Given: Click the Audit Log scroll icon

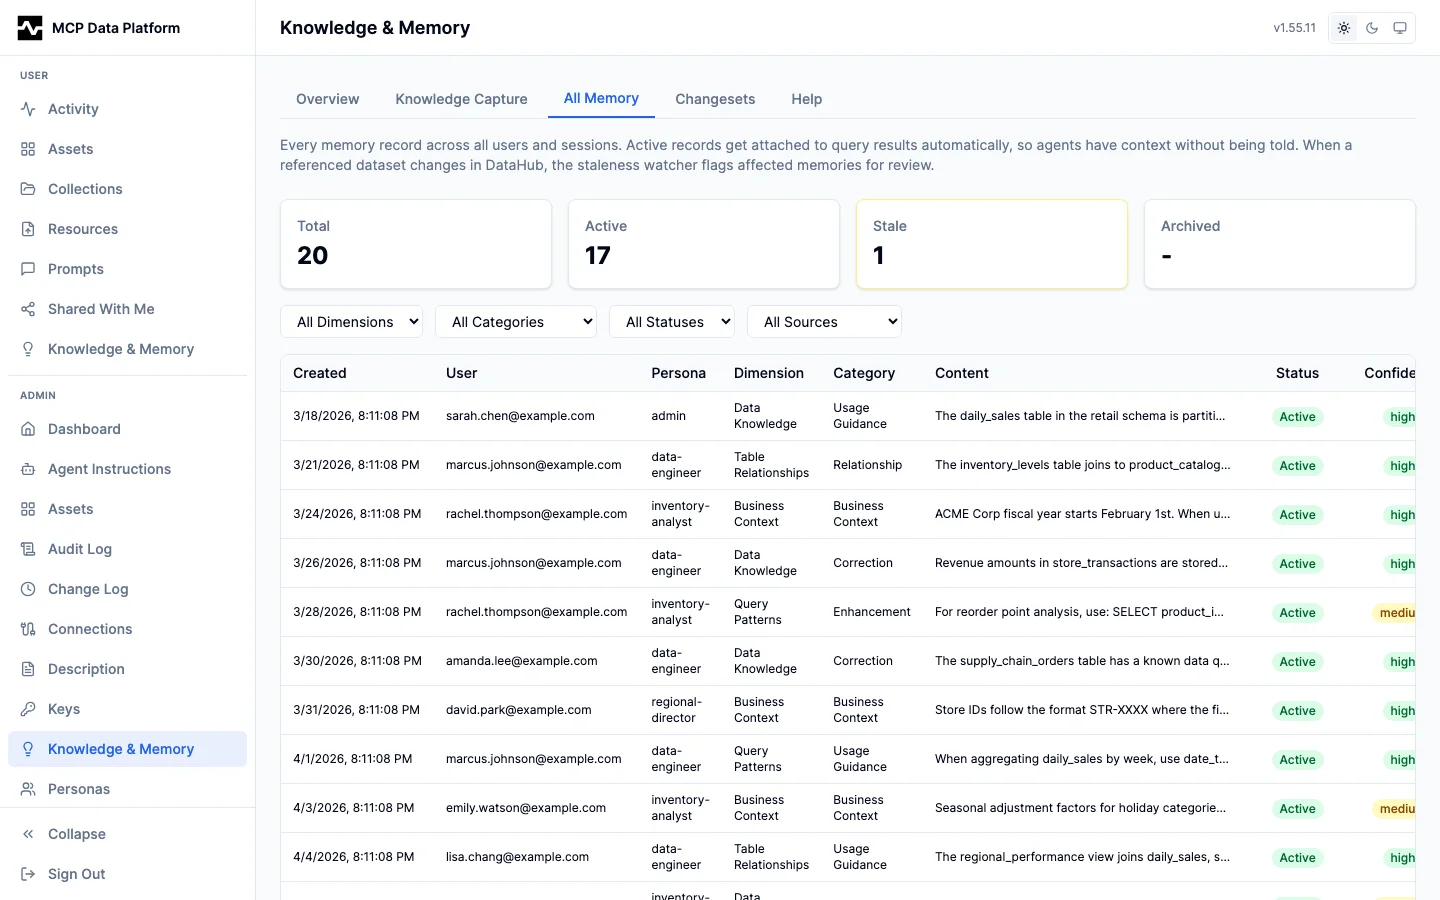Looking at the screenshot, I should click(x=28, y=549).
